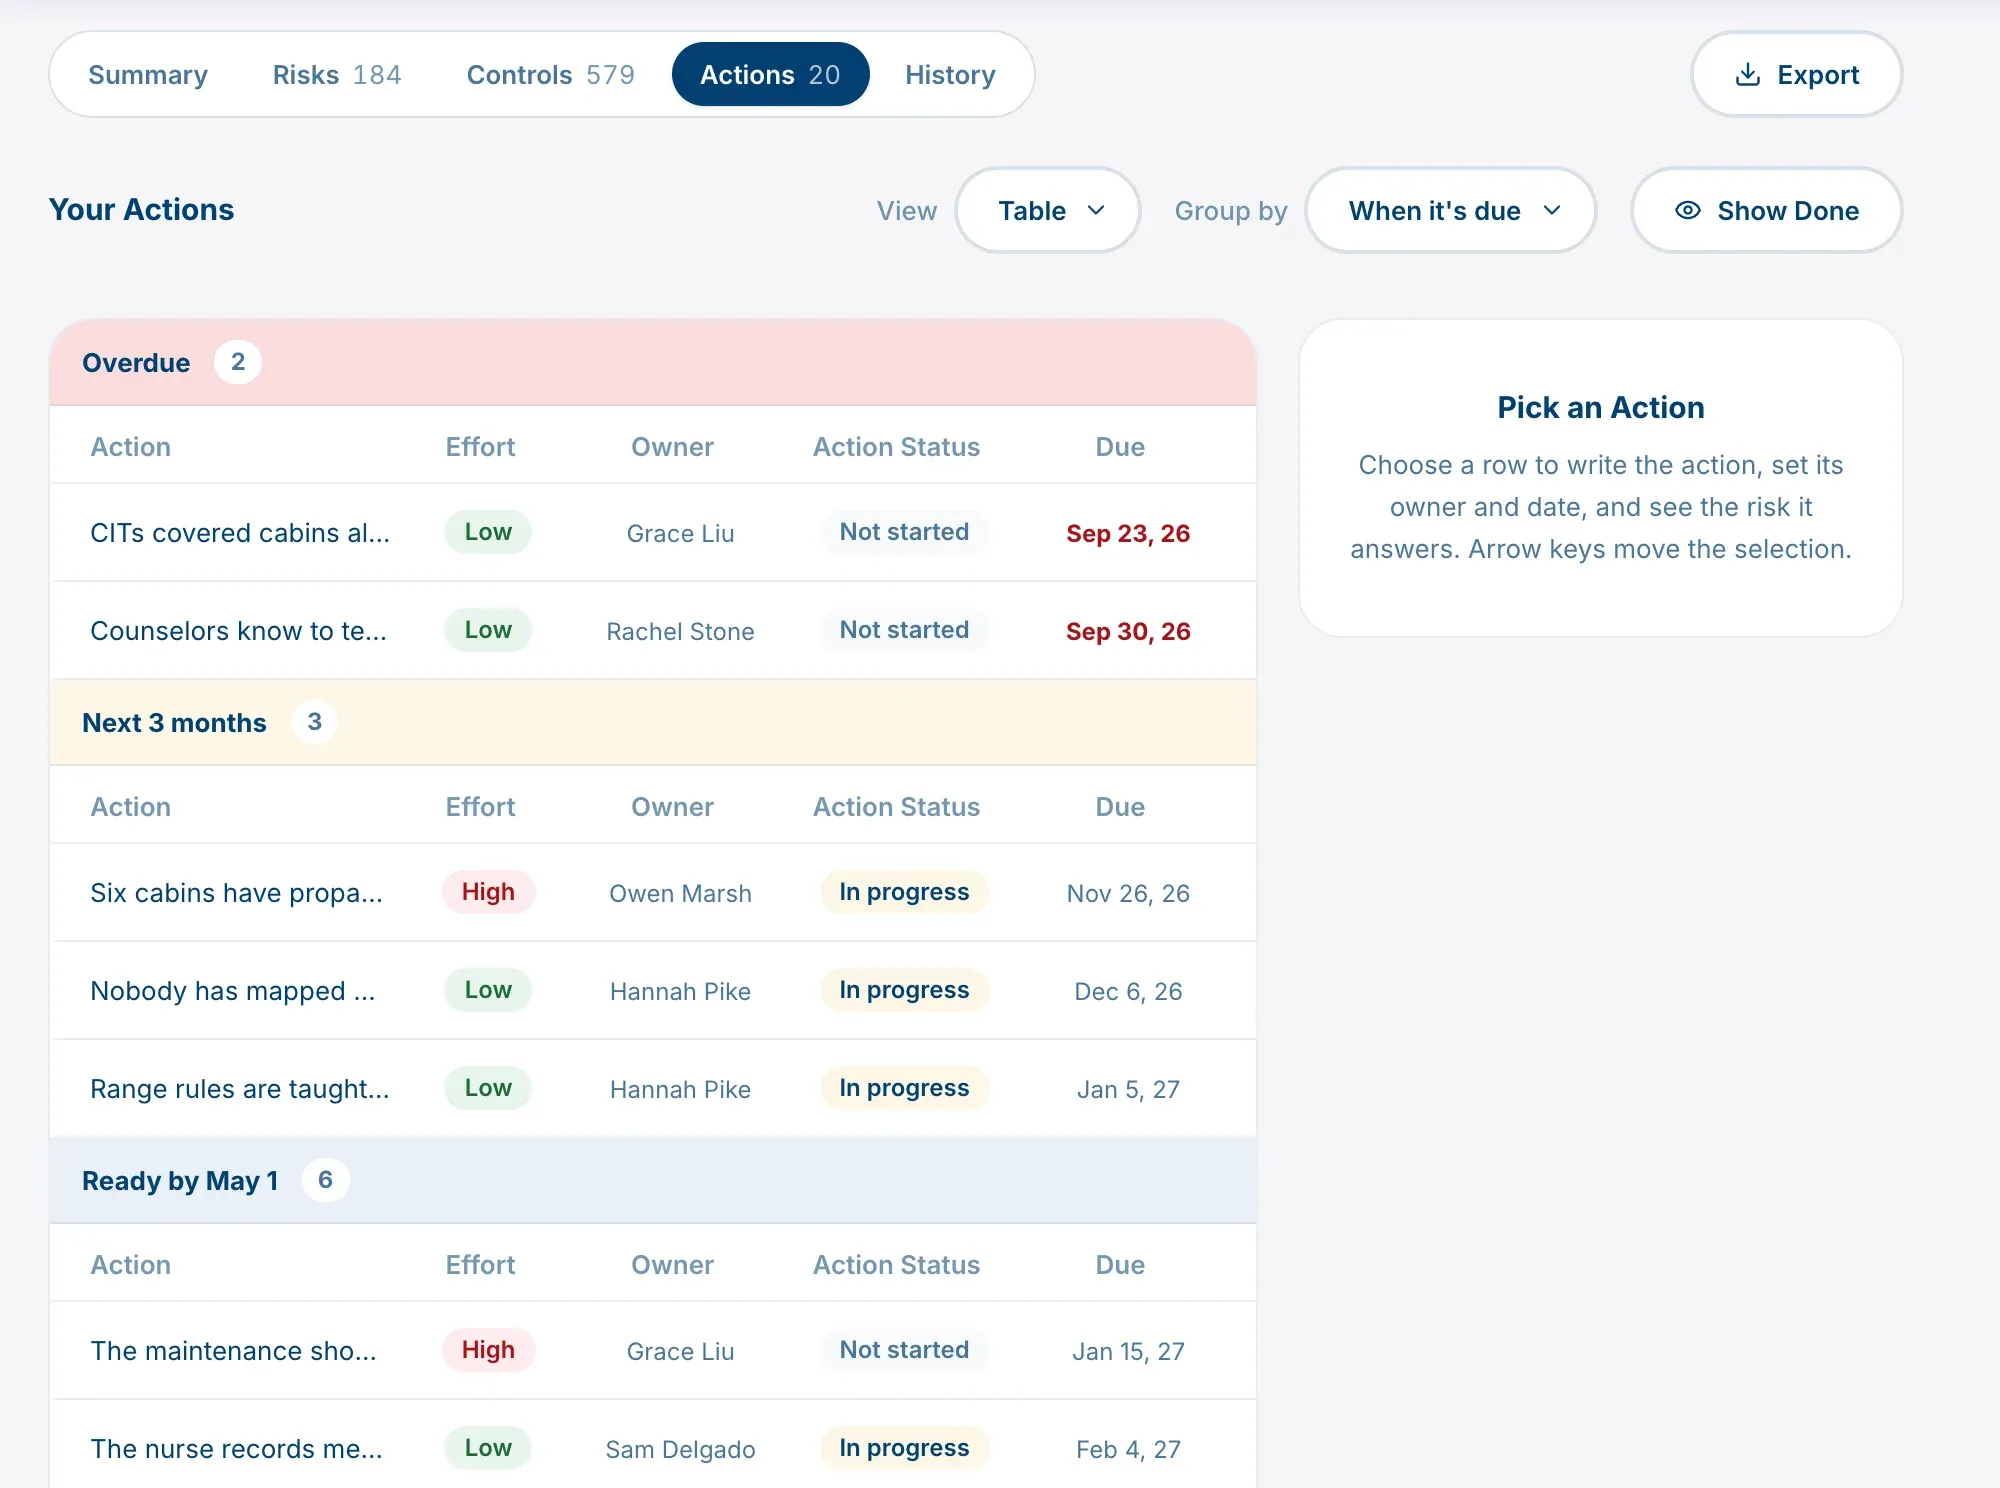Click Action Status header under Ready by May 1
The width and height of the screenshot is (2000, 1488).
[x=896, y=1265]
